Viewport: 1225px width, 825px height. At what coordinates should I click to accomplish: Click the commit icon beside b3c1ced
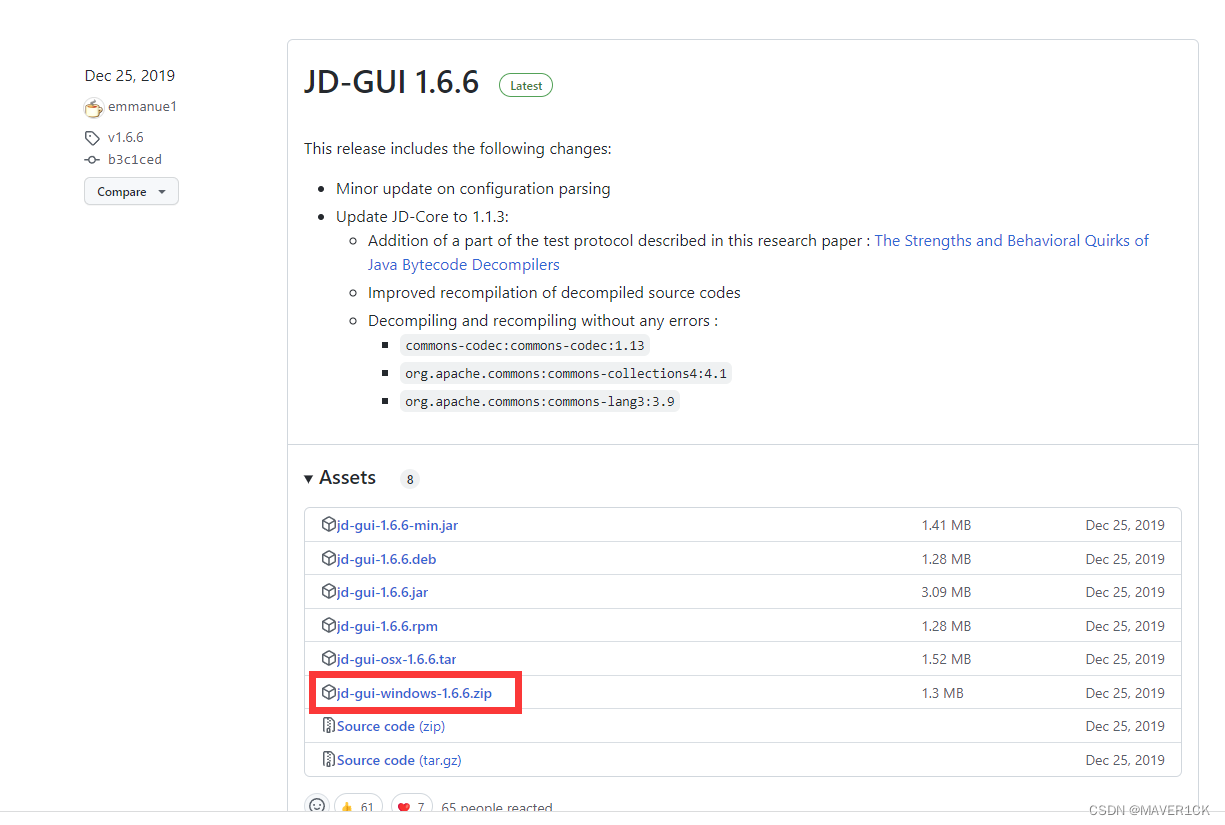[93, 160]
